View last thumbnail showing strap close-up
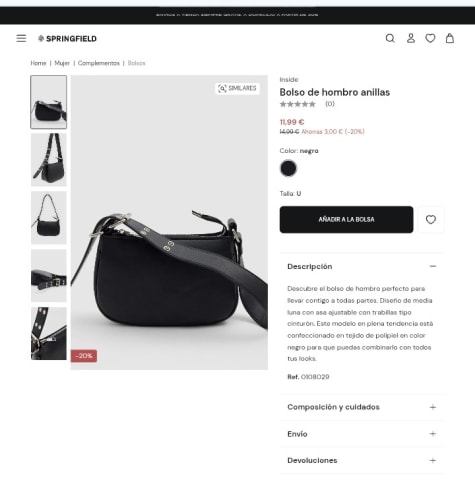This screenshot has width=475, height=486. [x=49, y=333]
